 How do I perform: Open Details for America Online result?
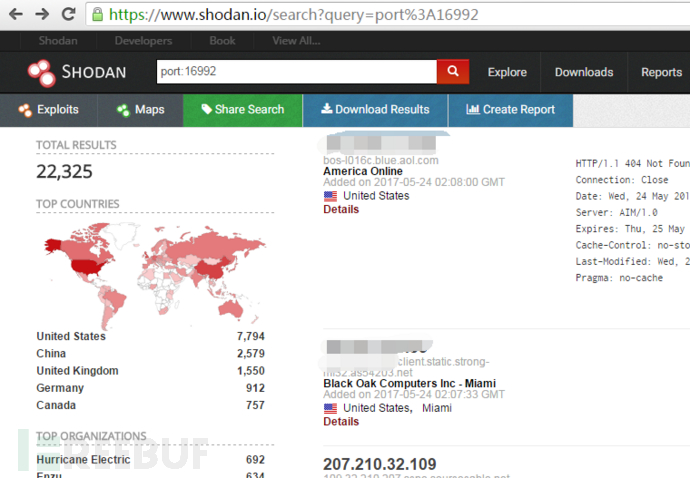(x=341, y=210)
